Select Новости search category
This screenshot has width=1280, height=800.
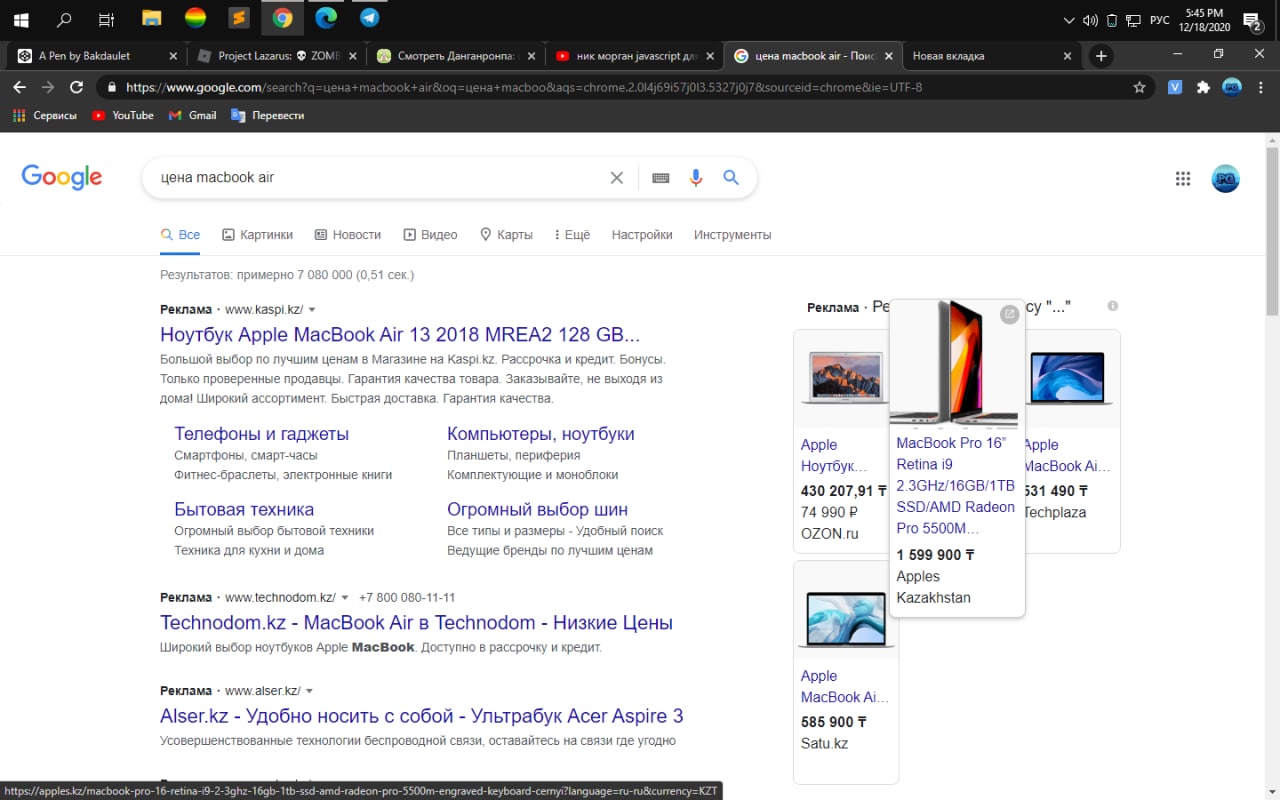click(348, 235)
